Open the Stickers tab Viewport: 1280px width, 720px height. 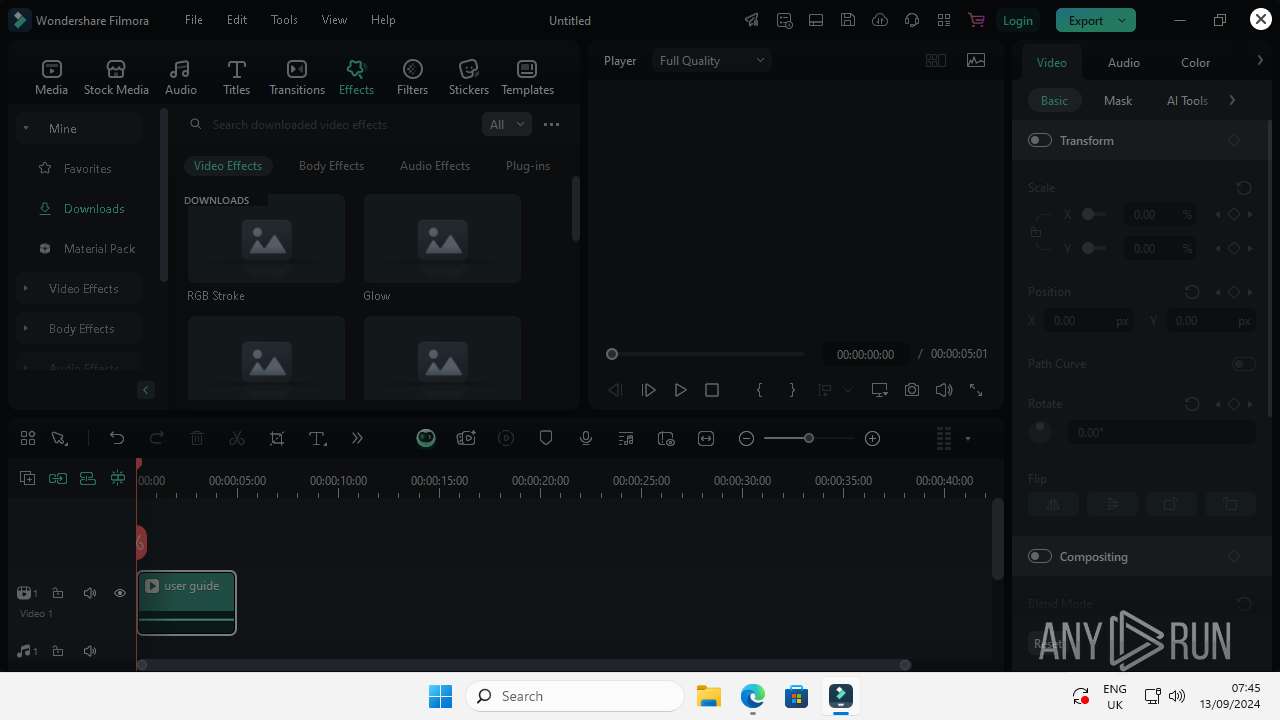click(468, 78)
